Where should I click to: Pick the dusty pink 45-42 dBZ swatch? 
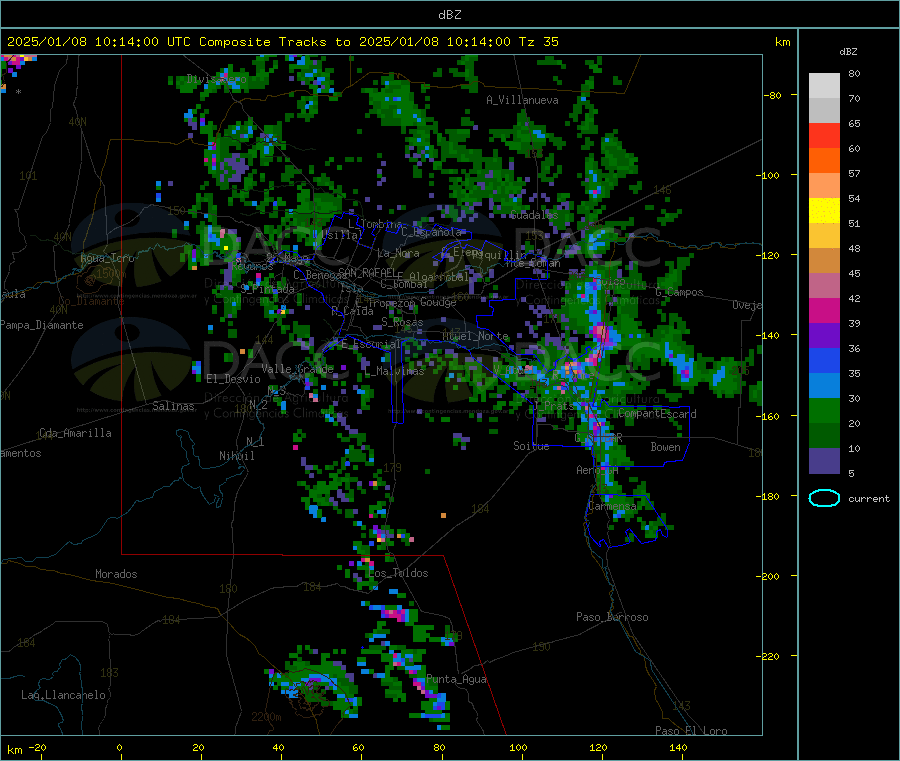824,285
